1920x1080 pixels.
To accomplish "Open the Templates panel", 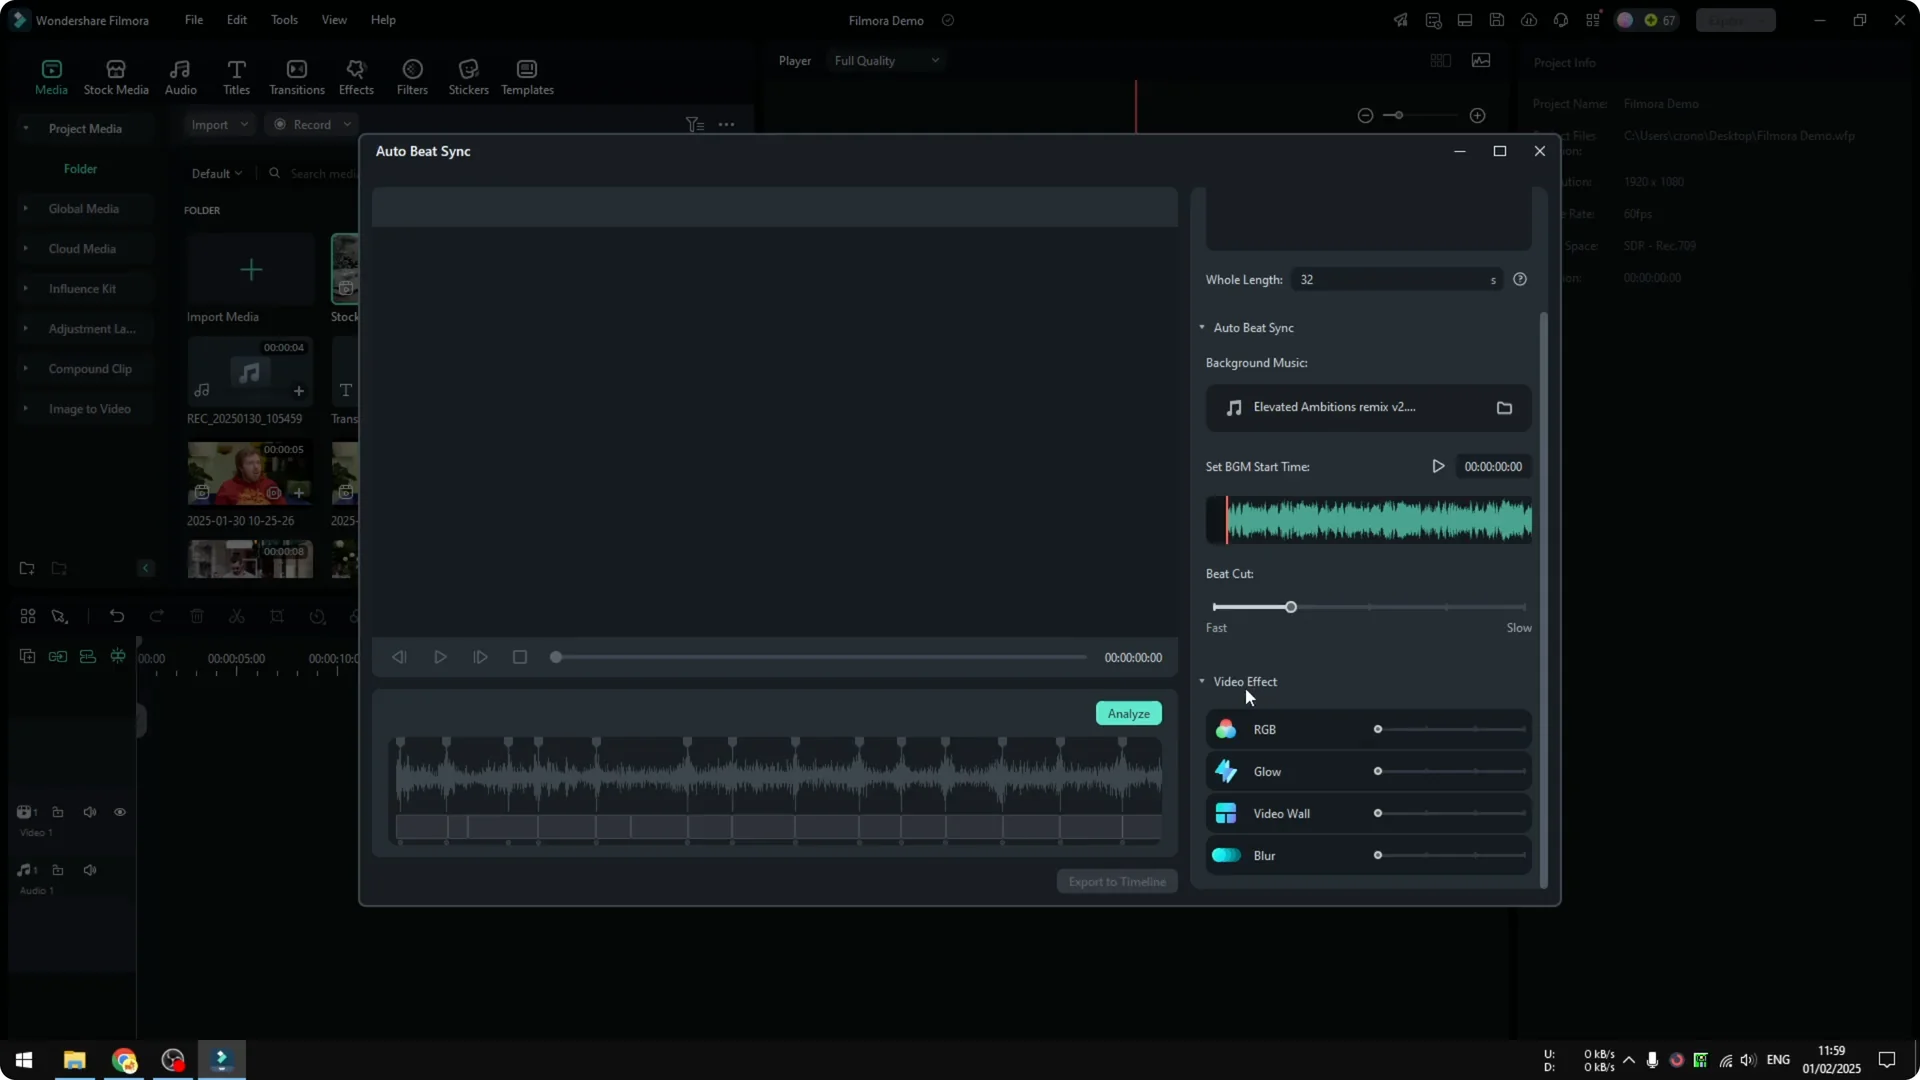I will 526,76.
